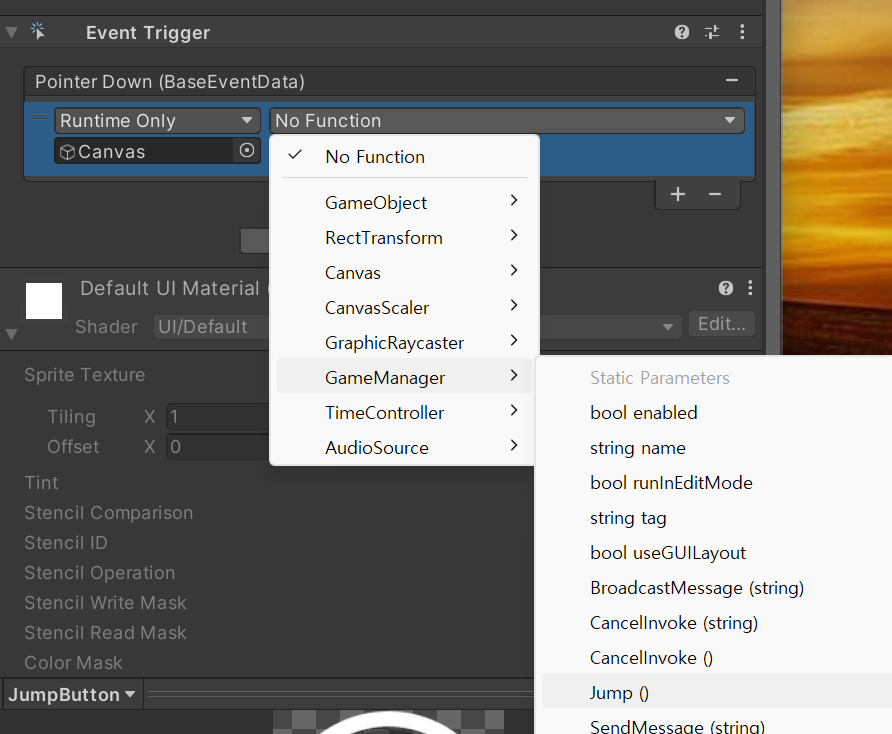Expand TimeController submenu
The height and width of the screenshot is (734, 892).
[x=404, y=413]
